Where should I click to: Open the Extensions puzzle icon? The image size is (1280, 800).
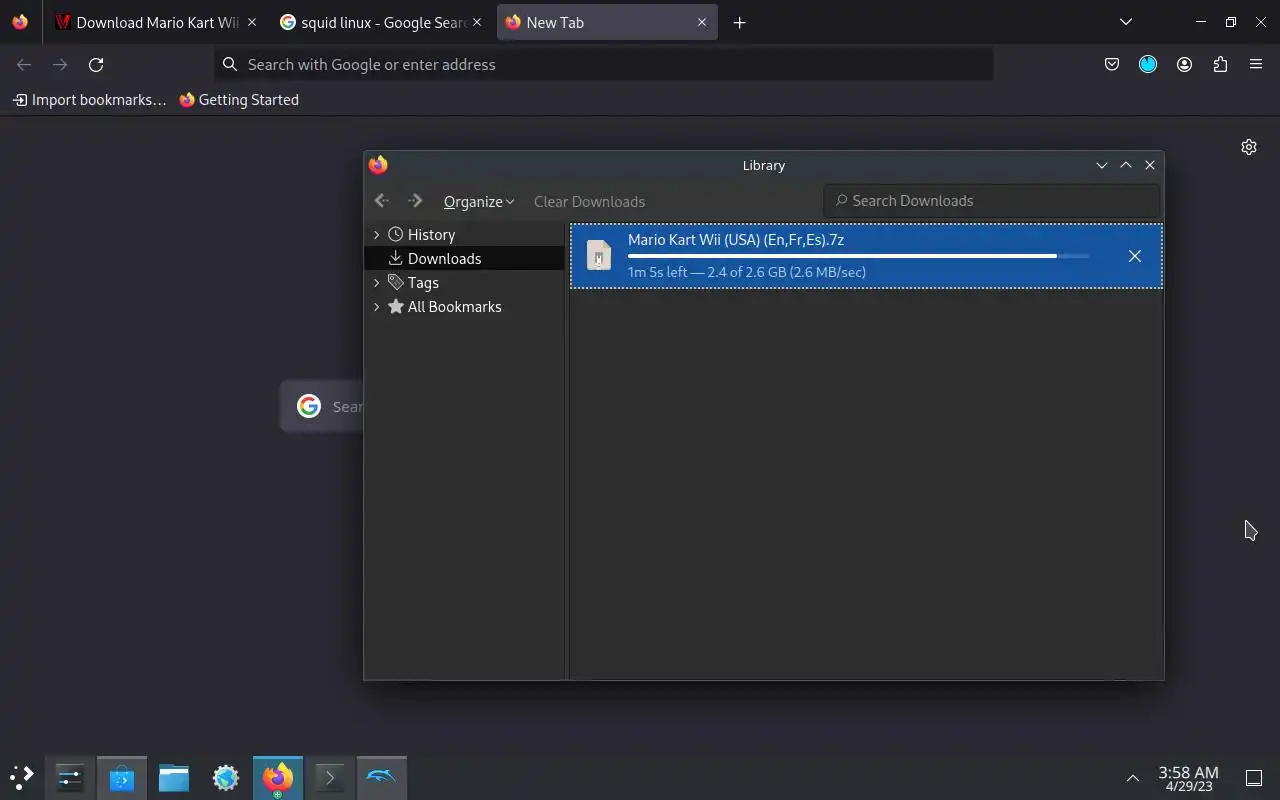click(1220, 64)
